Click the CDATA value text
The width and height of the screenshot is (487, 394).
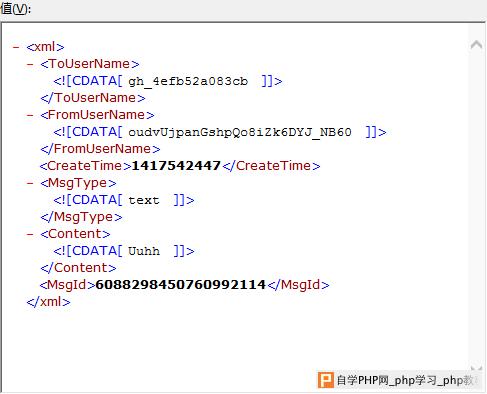pos(144,200)
